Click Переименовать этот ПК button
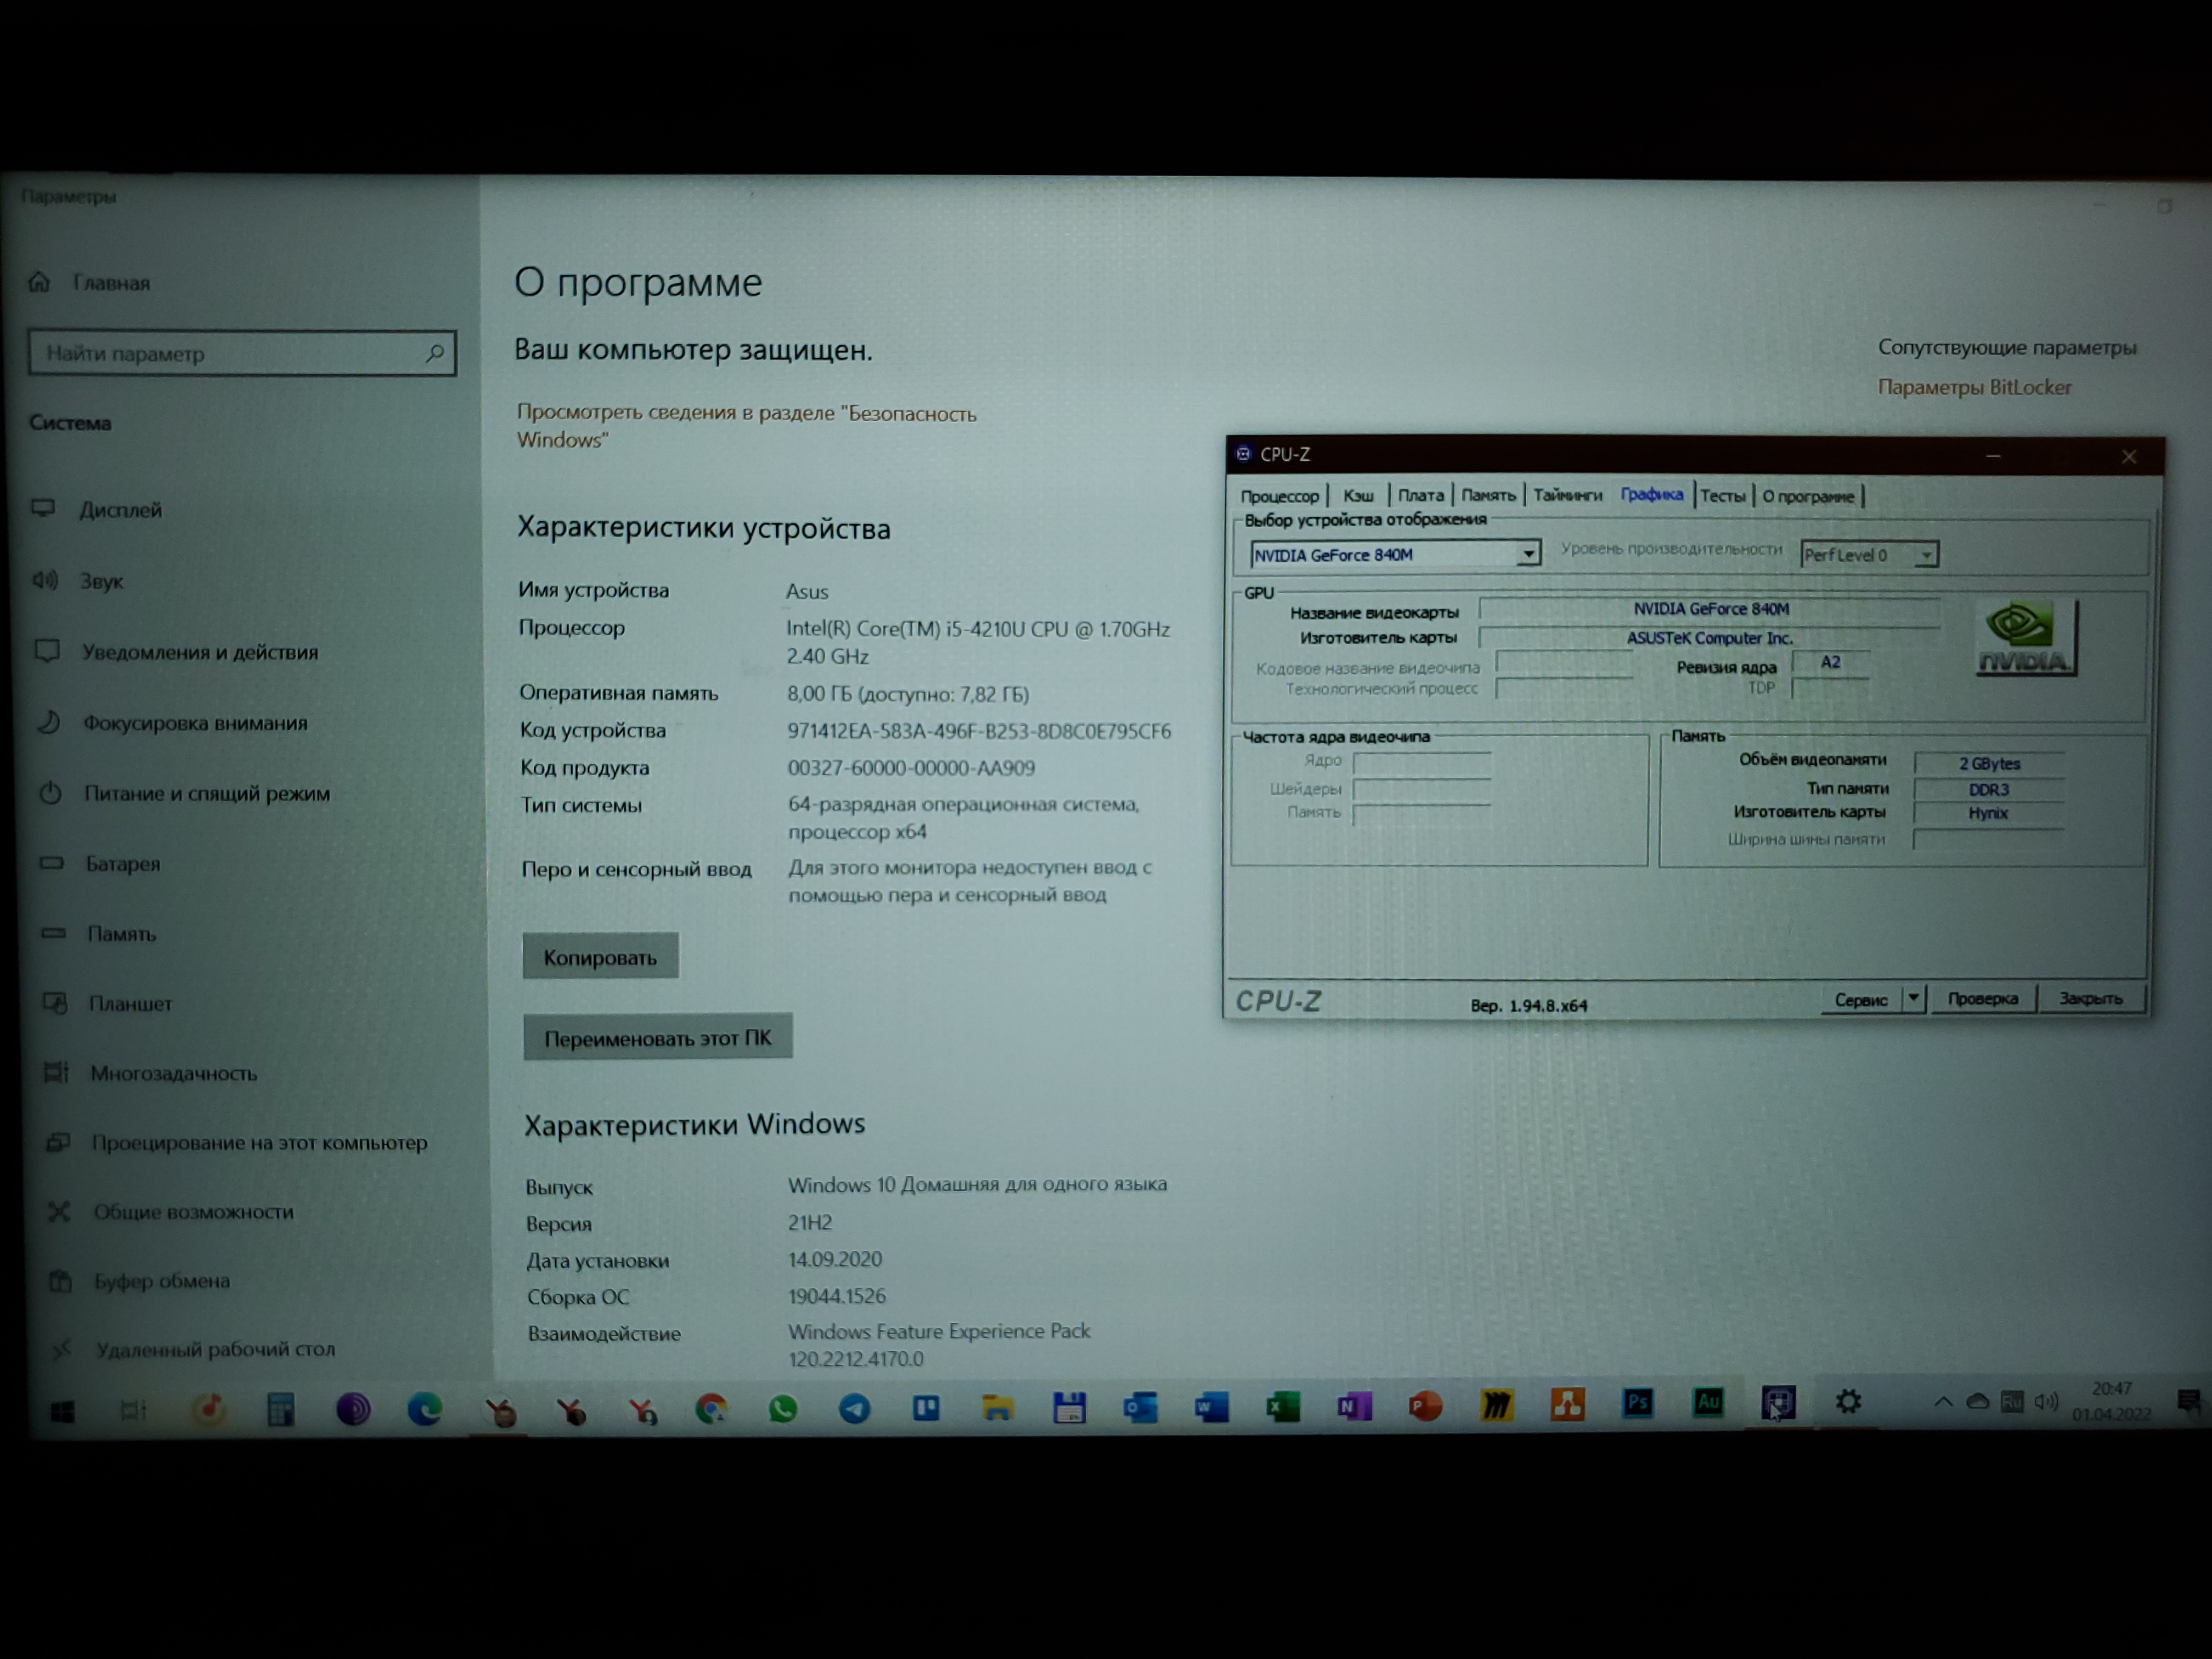The image size is (2212, 1659). coord(657,1038)
